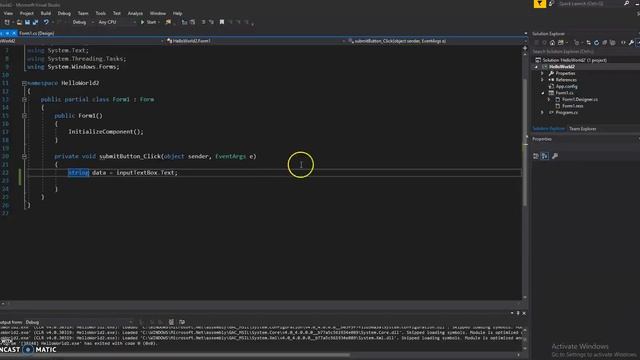This screenshot has height=360, width=640.
Task: Click Solution Explorer View Code icon
Action: [623, 42]
